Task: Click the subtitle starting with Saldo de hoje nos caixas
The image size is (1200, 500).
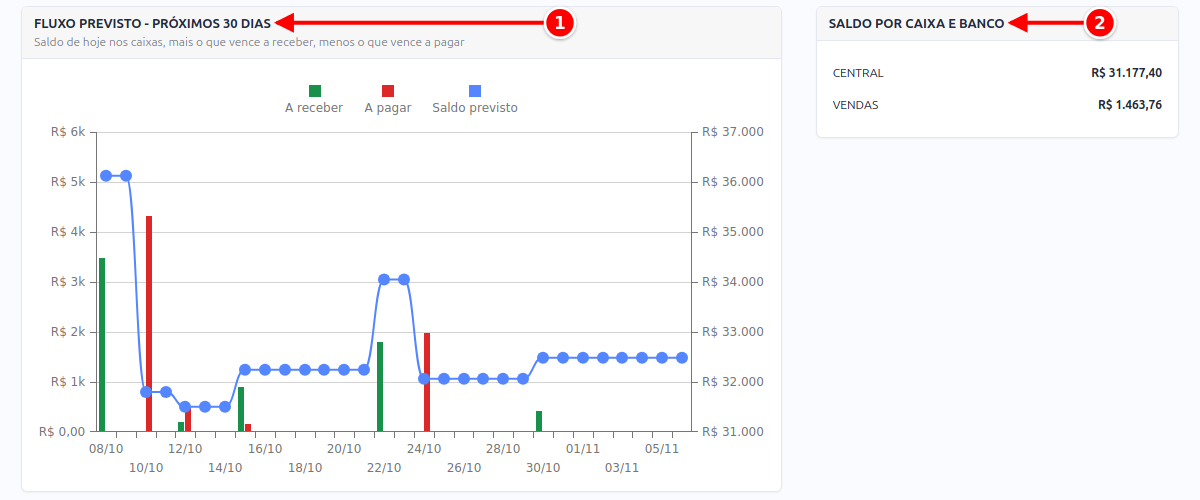Action: pos(249,42)
